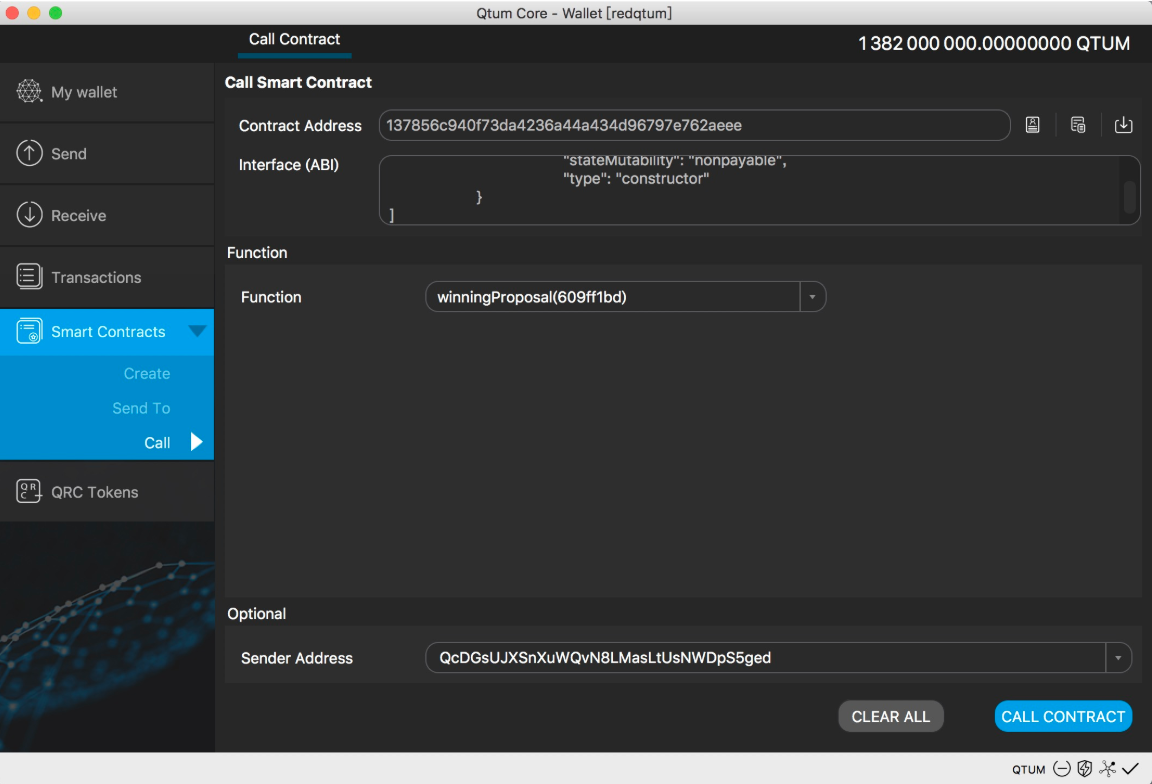Click the paste from clipboard icon
The height and width of the screenshot is (784, 1152).
1078,125
